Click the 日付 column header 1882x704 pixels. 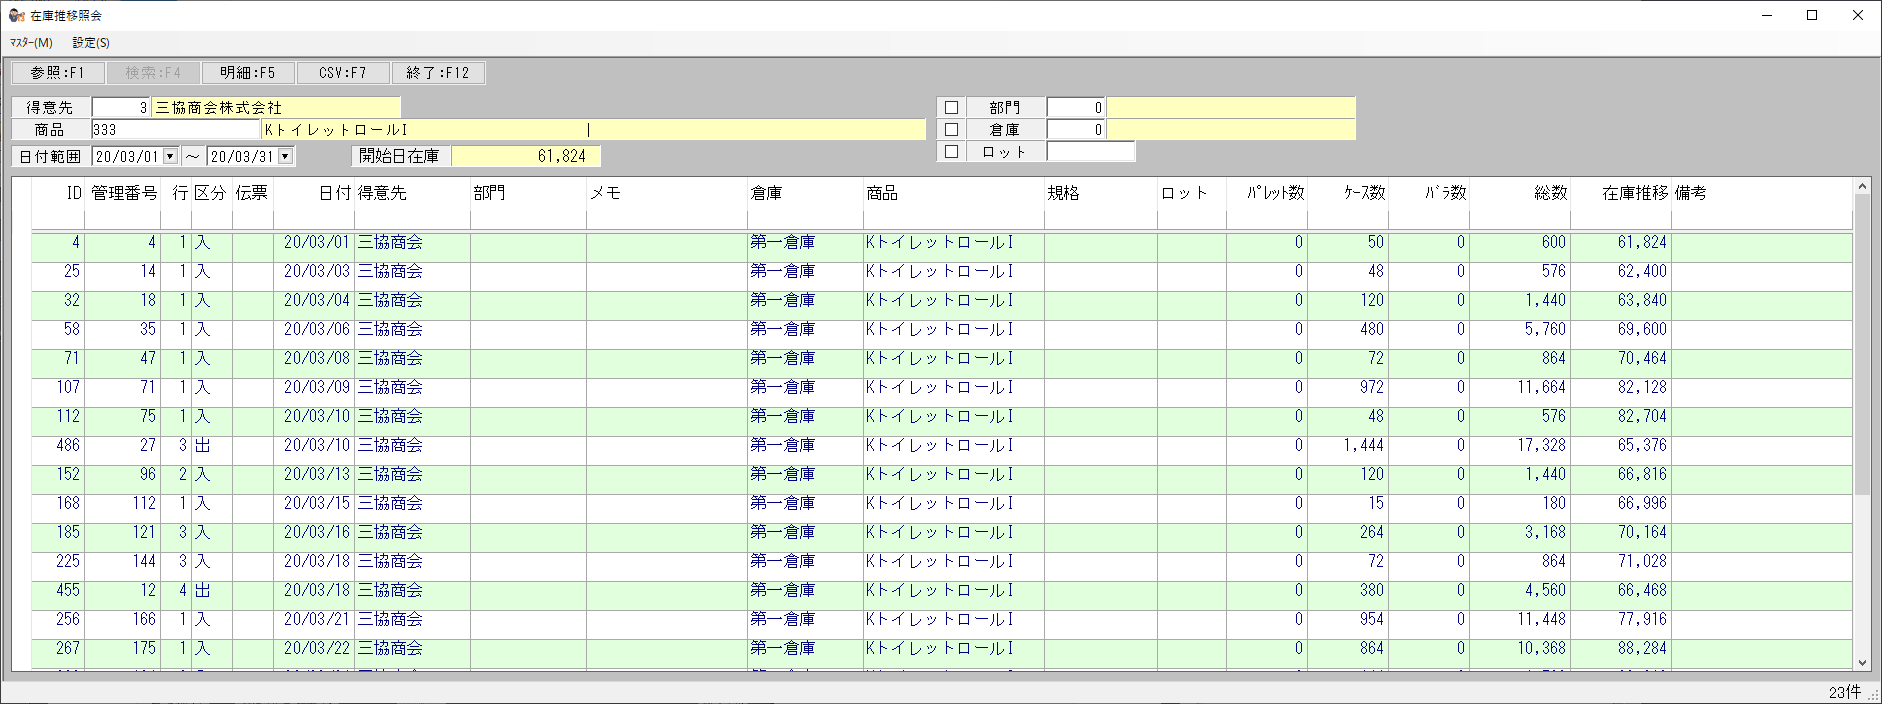click(314, 193)
